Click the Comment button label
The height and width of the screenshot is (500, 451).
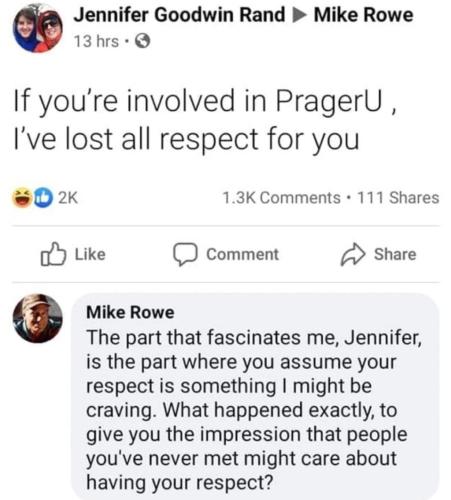tap(242, 254)
